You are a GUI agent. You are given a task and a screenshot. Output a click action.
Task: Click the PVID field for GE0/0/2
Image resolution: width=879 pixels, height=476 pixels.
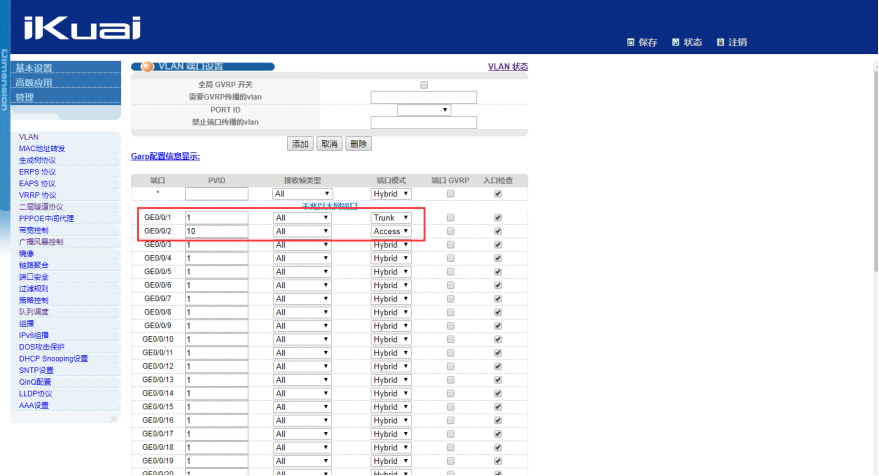[x=216, y=231]
